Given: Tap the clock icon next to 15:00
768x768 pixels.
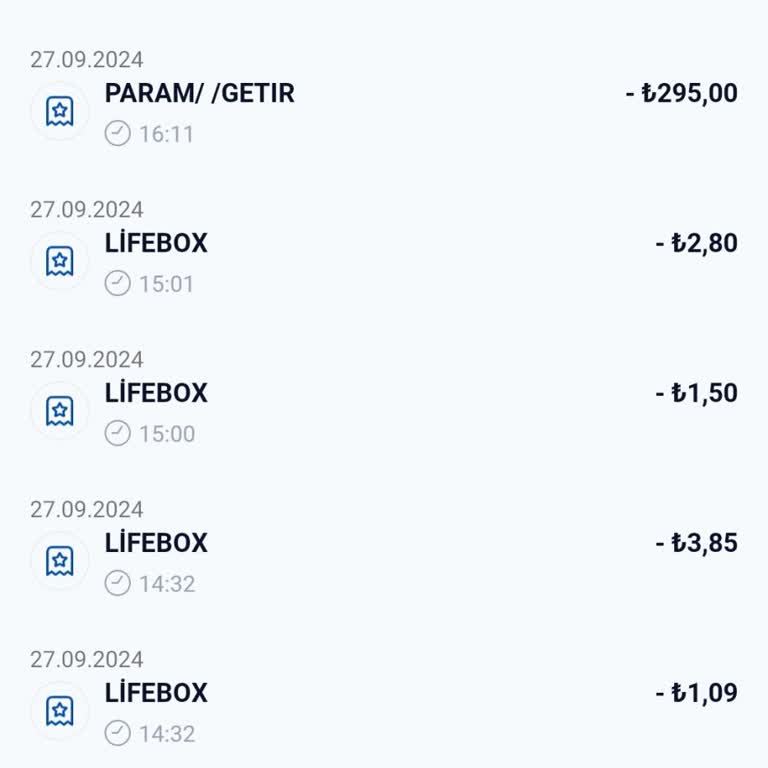Looking at the screenshot, I should pos(118,433).
